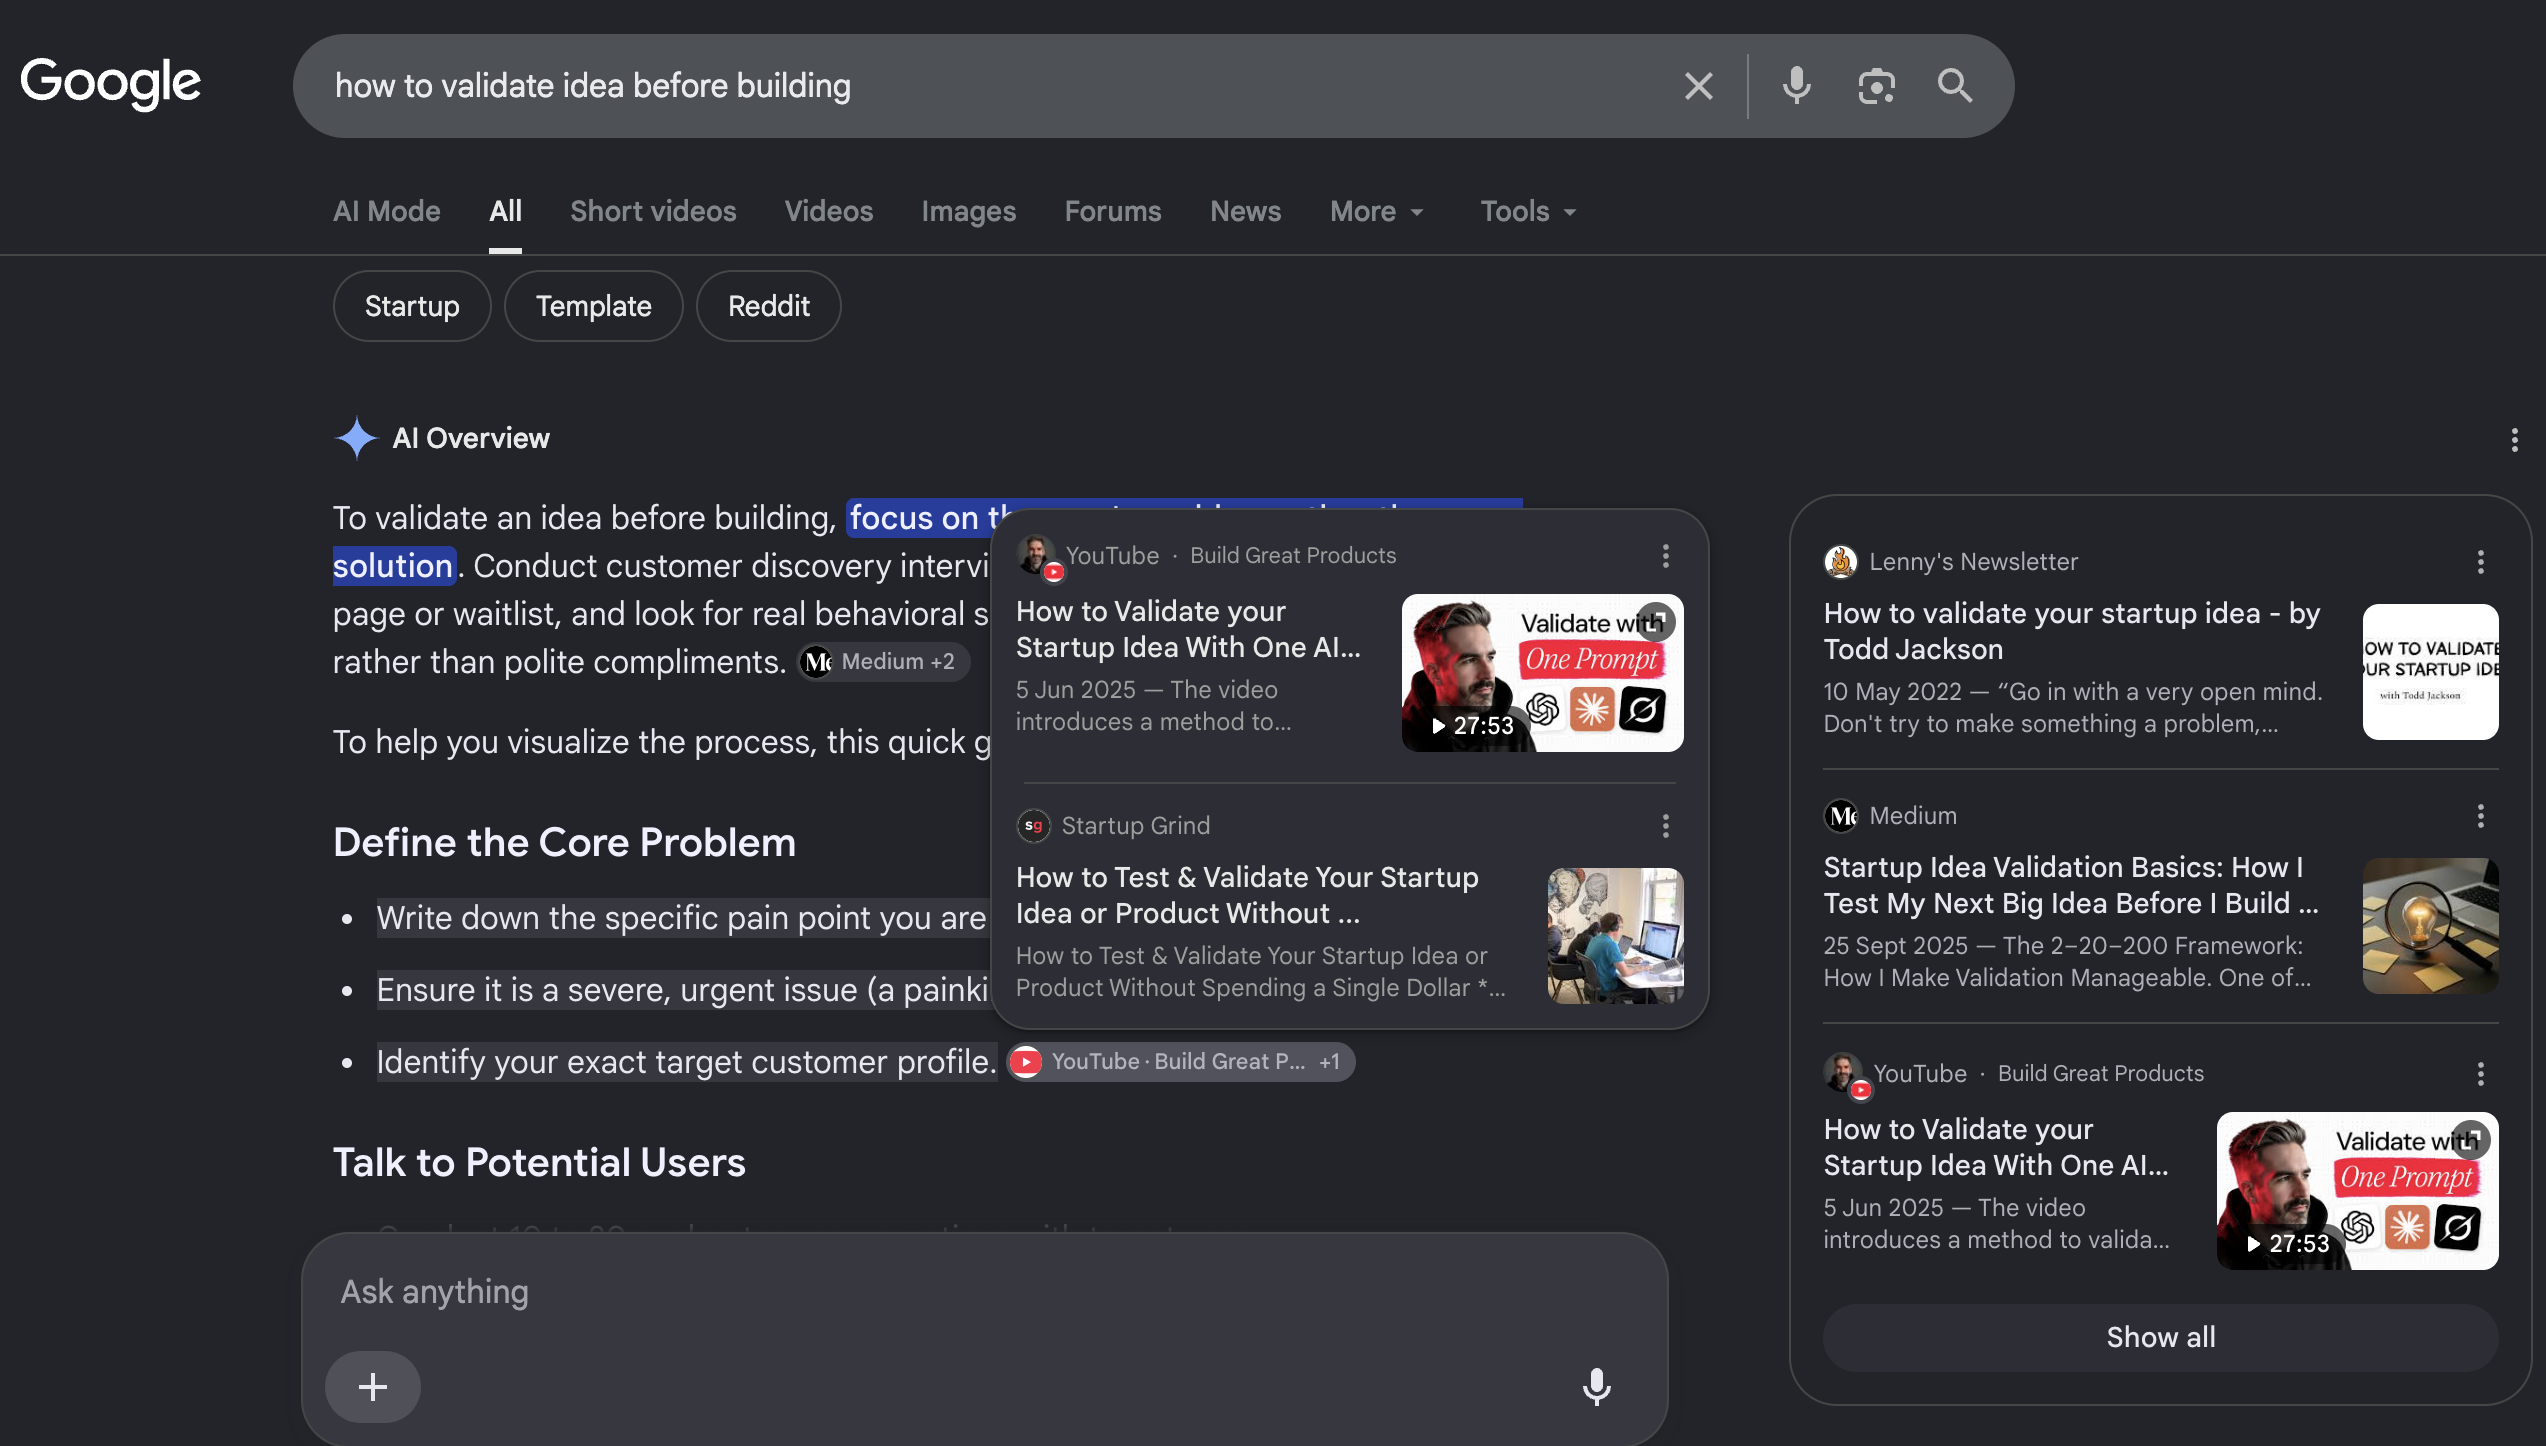
Task: Expand the More search filters dropdown
Action: [1376, 212]
